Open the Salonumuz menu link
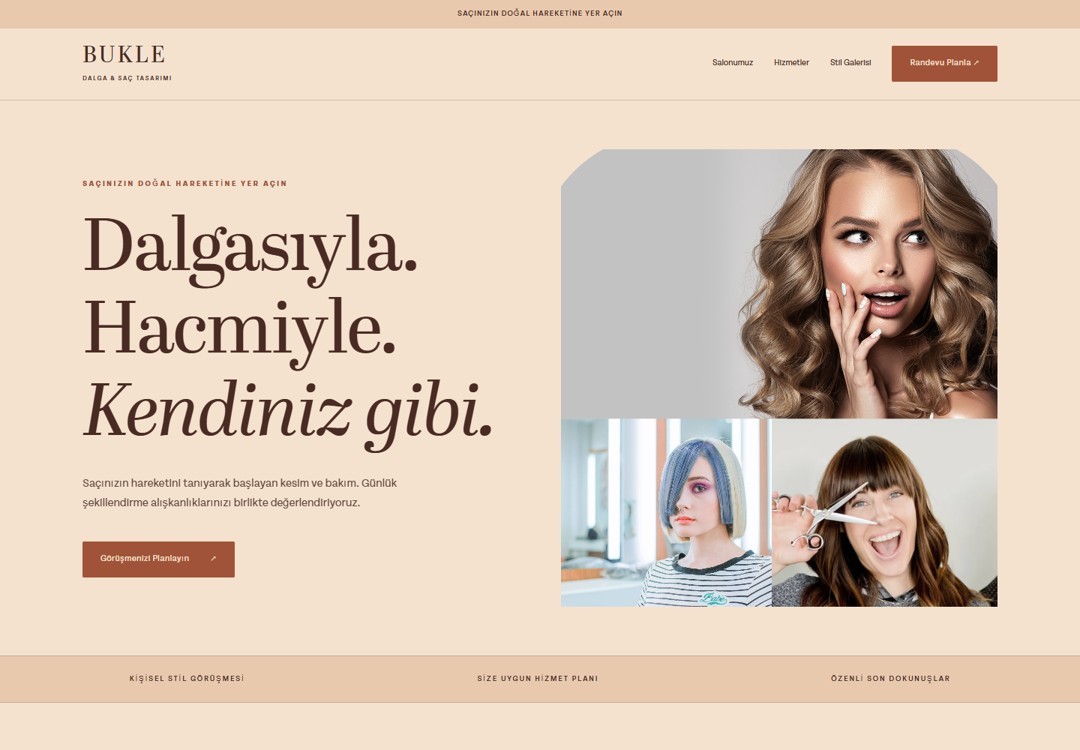This screenshot has width=1080, height=750. coord(732,63)
